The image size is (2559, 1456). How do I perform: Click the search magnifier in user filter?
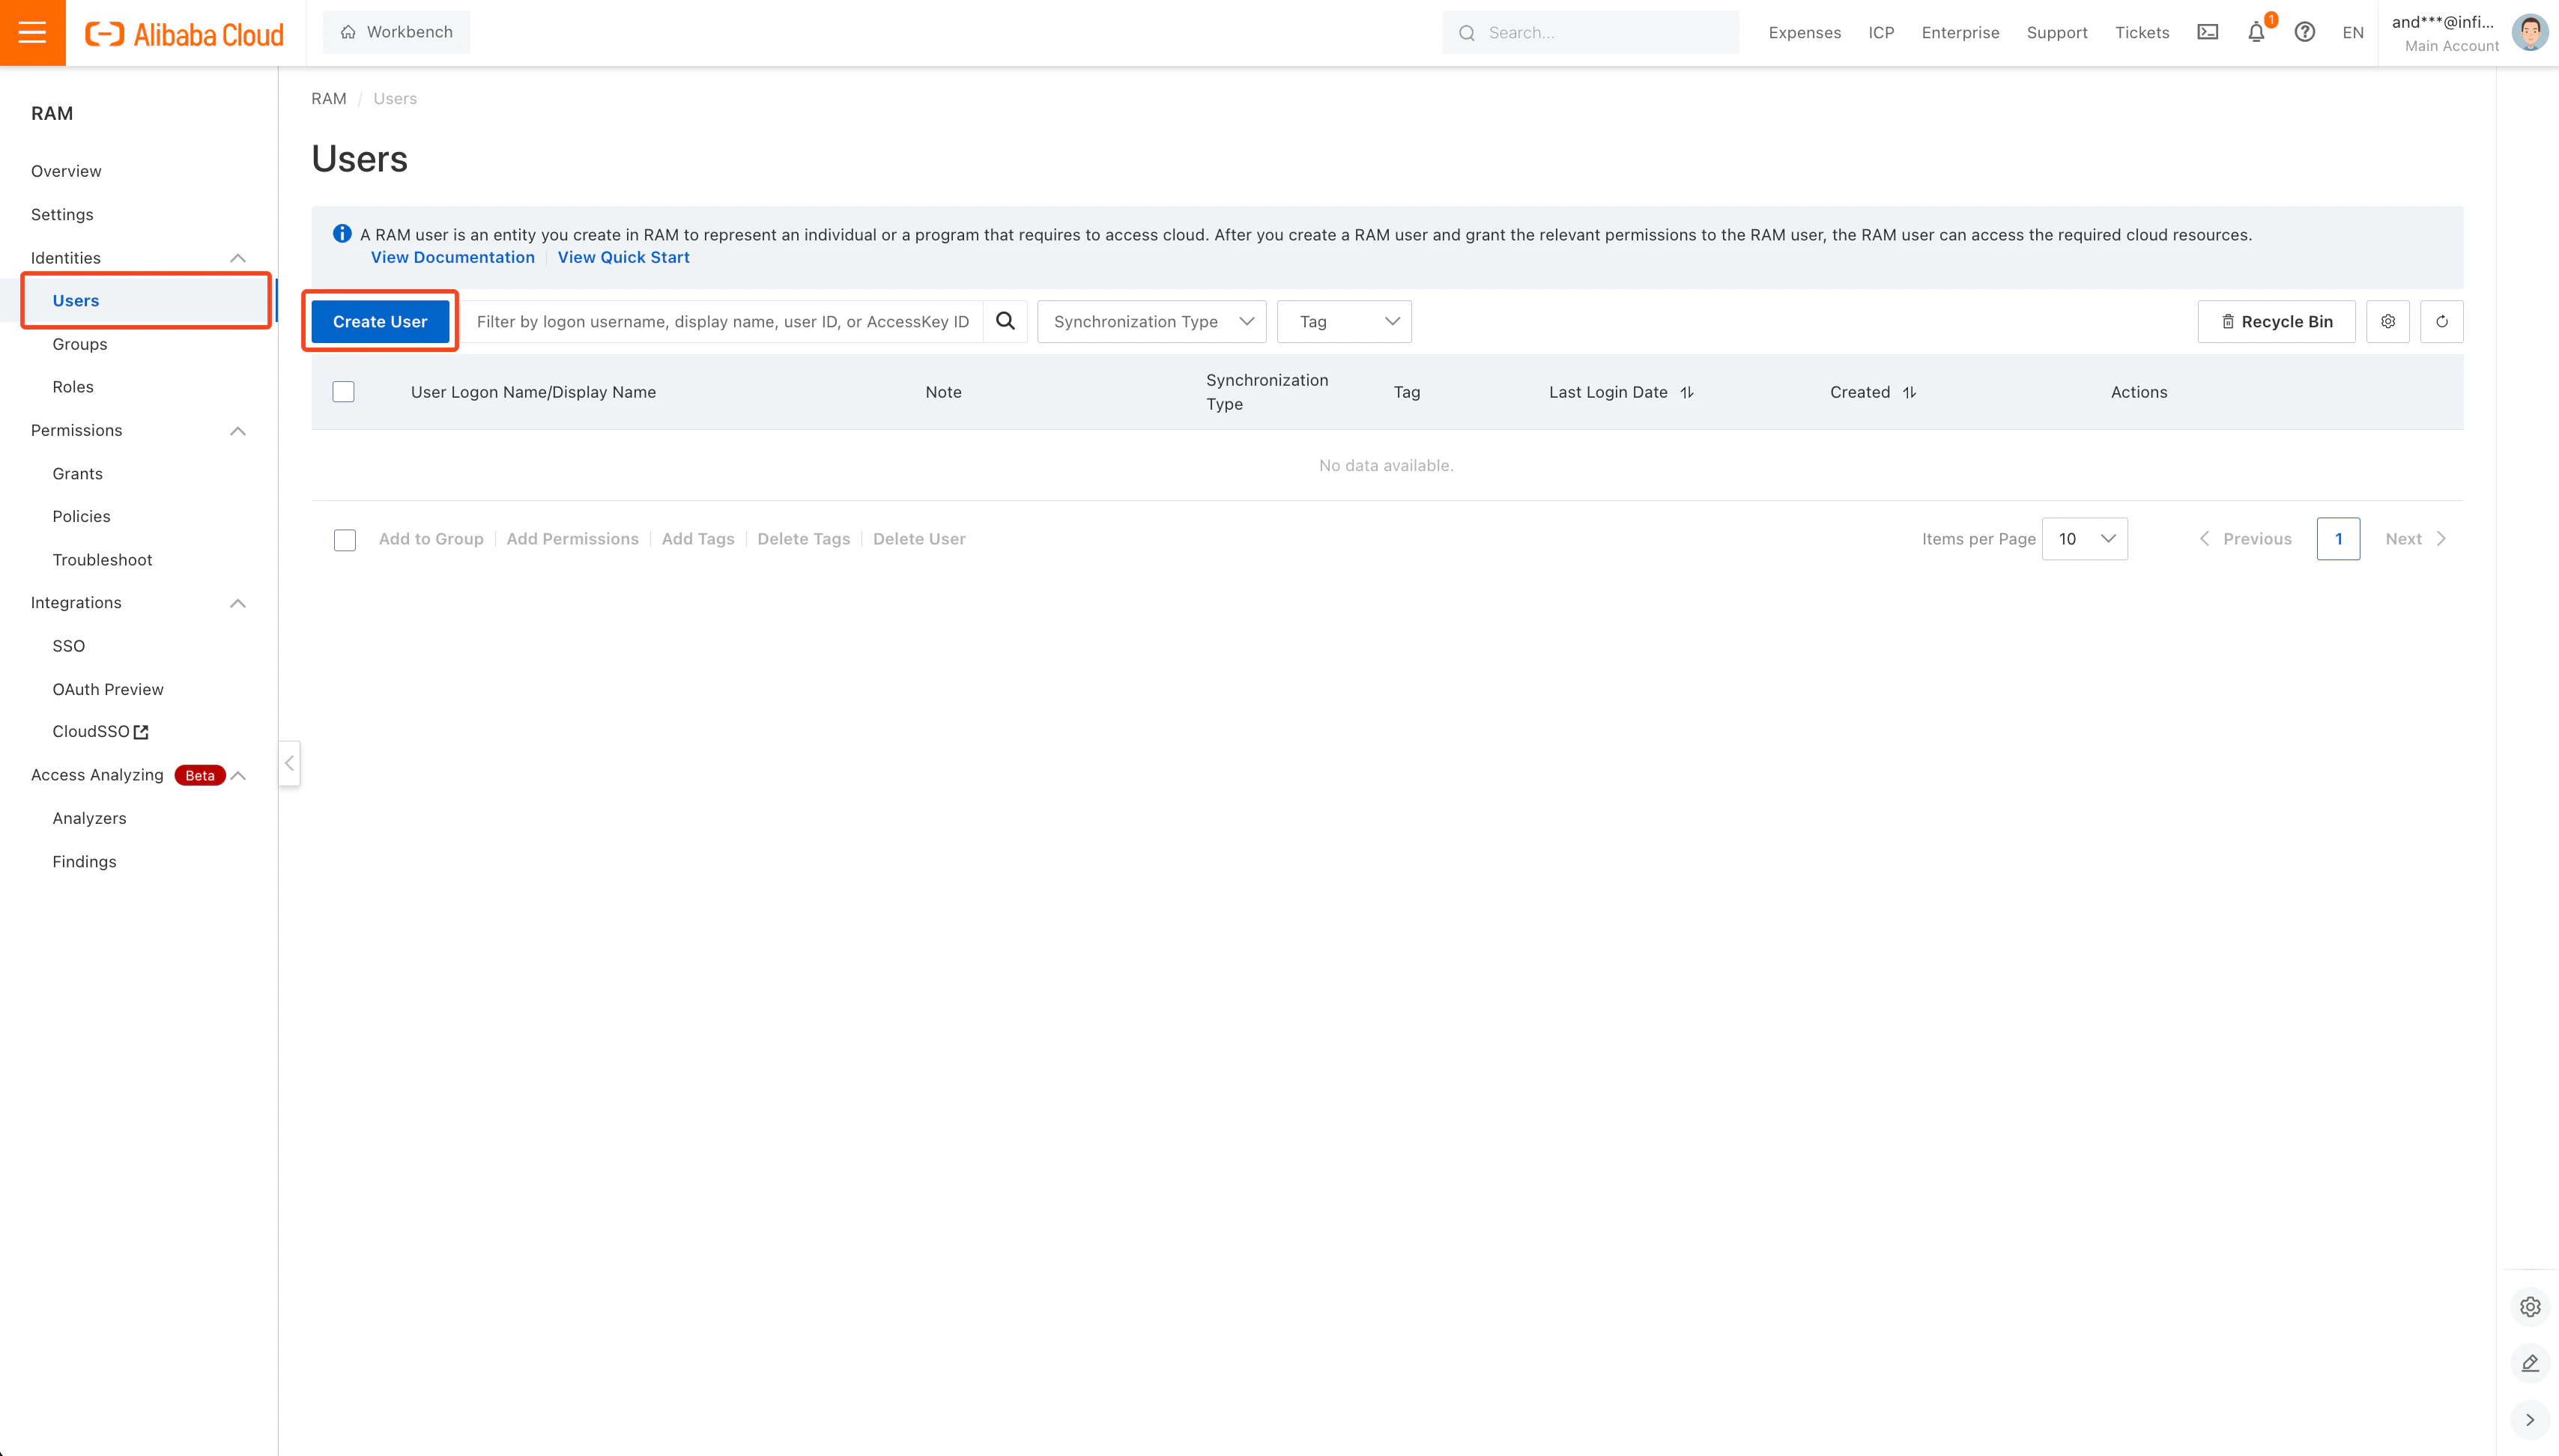point(1005,321)
